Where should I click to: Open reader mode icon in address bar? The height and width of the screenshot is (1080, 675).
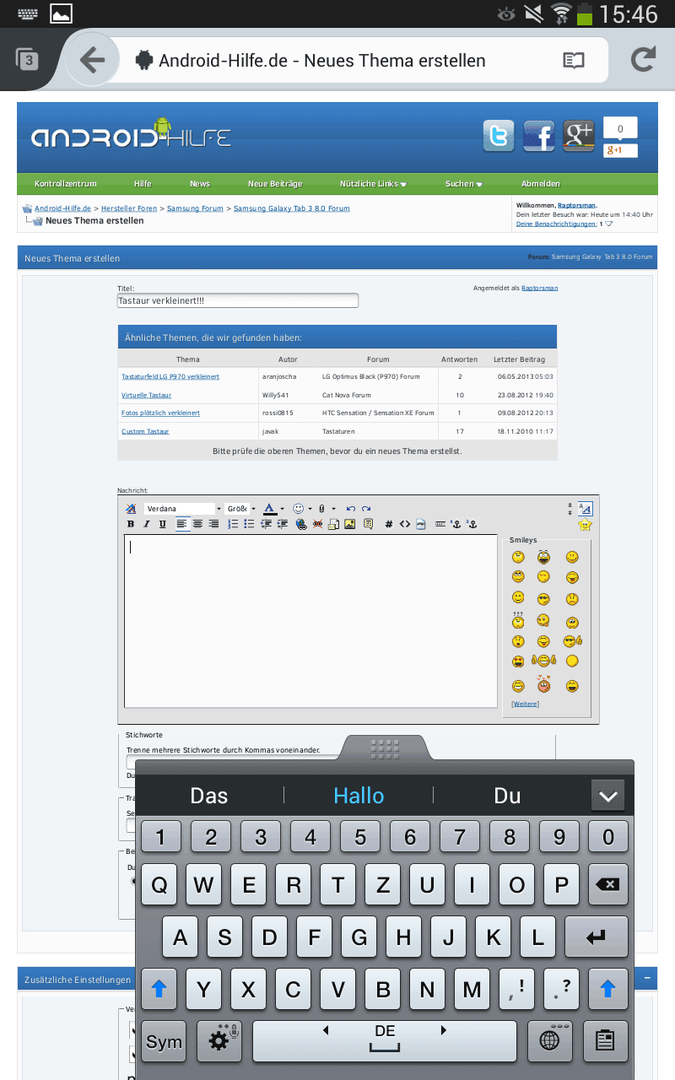pos(573,61)
